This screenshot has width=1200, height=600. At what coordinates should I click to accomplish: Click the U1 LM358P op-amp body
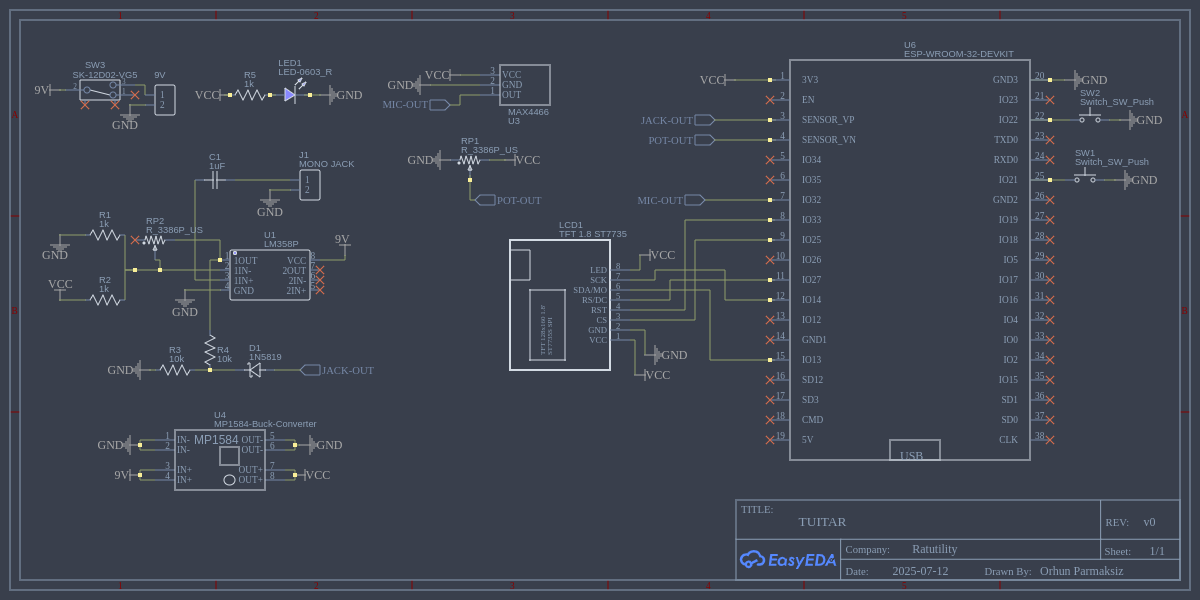[269, 275]
